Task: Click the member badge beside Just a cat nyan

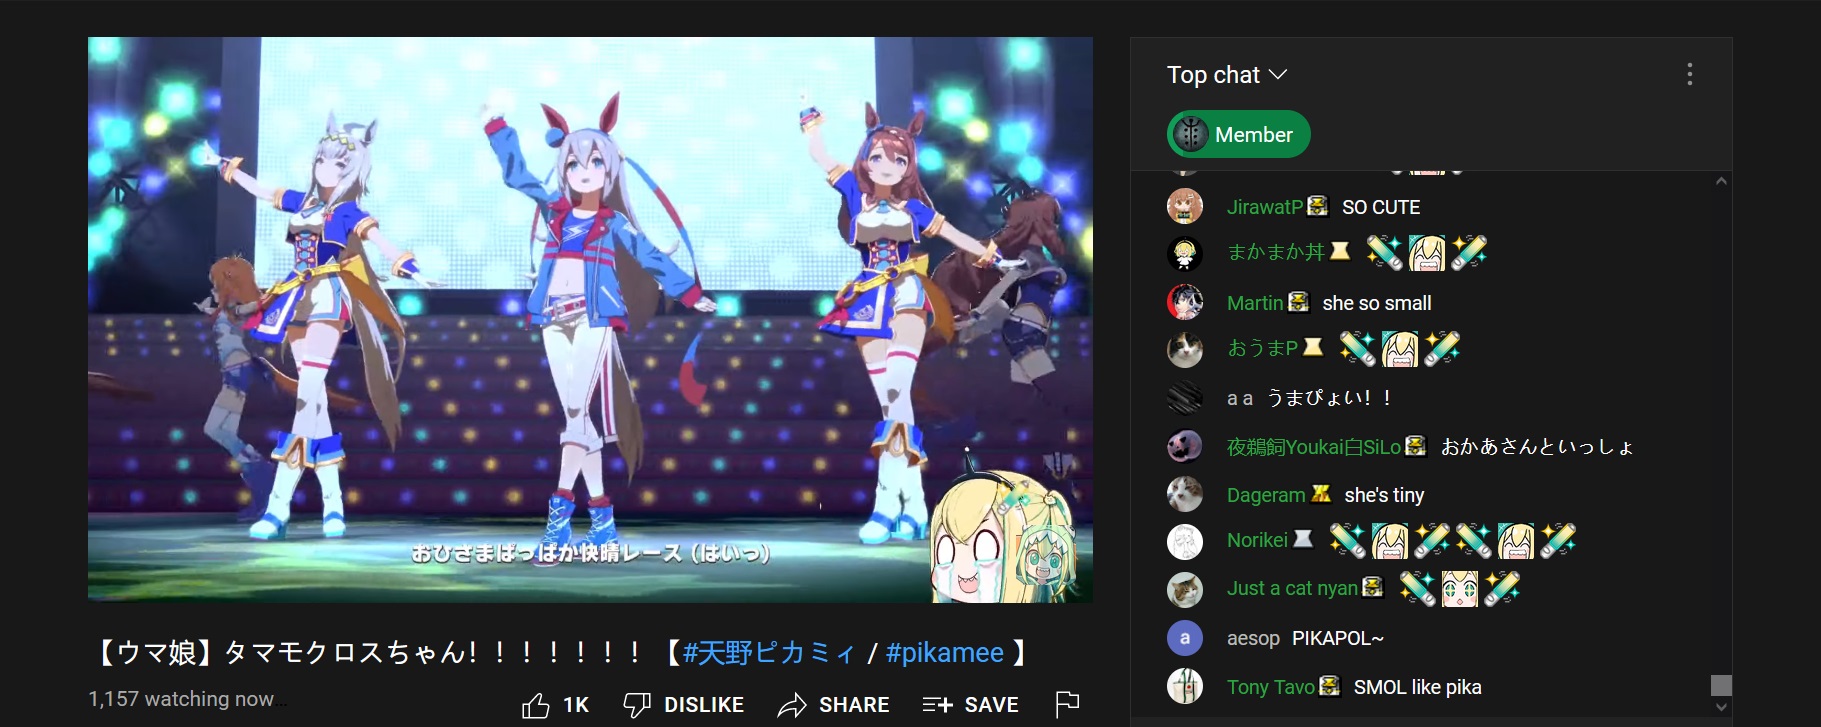Action: 1373,587
